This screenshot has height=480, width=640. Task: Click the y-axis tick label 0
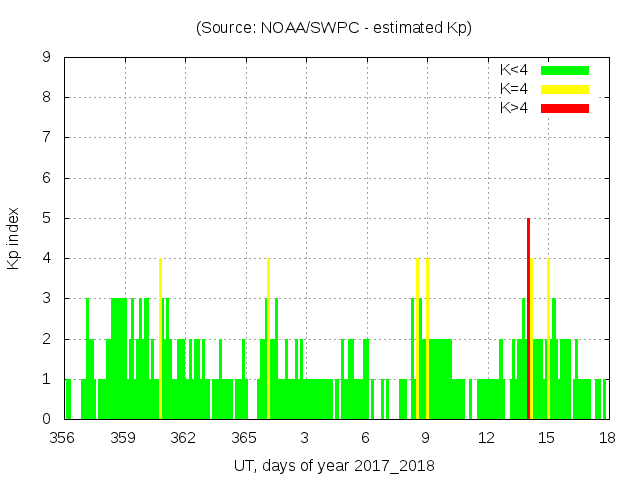(x=47, y=419)
